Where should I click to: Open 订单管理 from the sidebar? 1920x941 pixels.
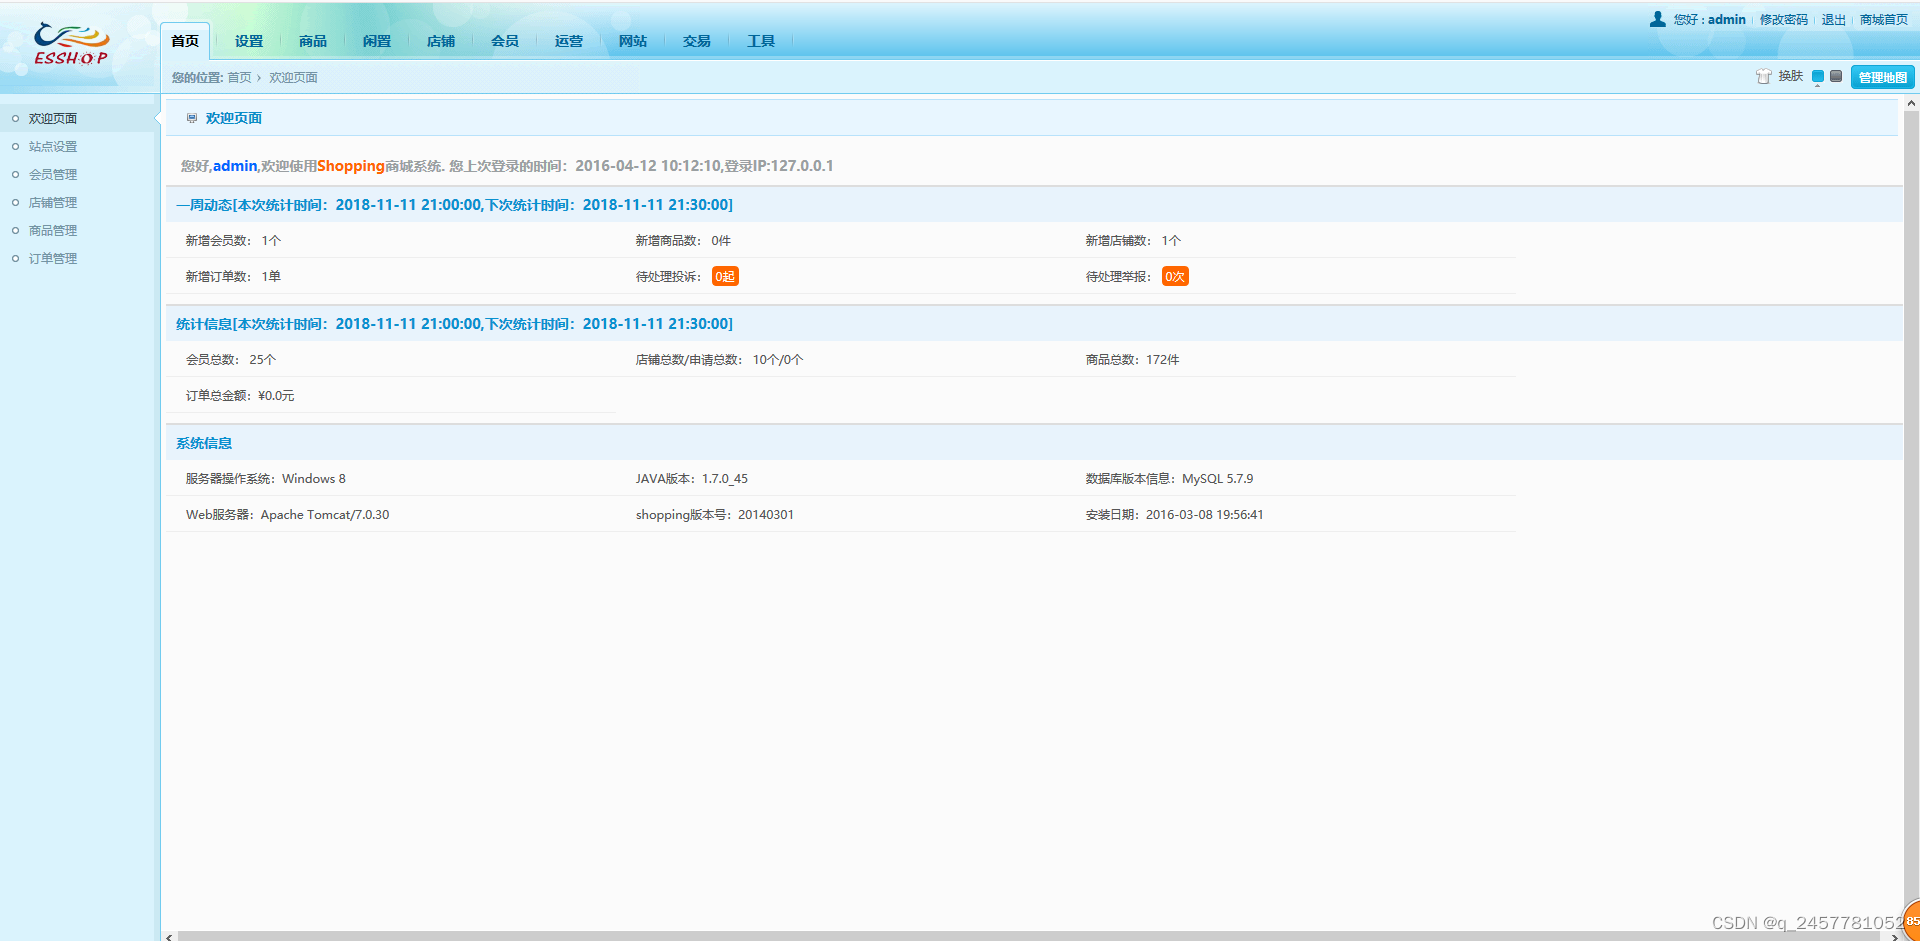pos(53,258)
